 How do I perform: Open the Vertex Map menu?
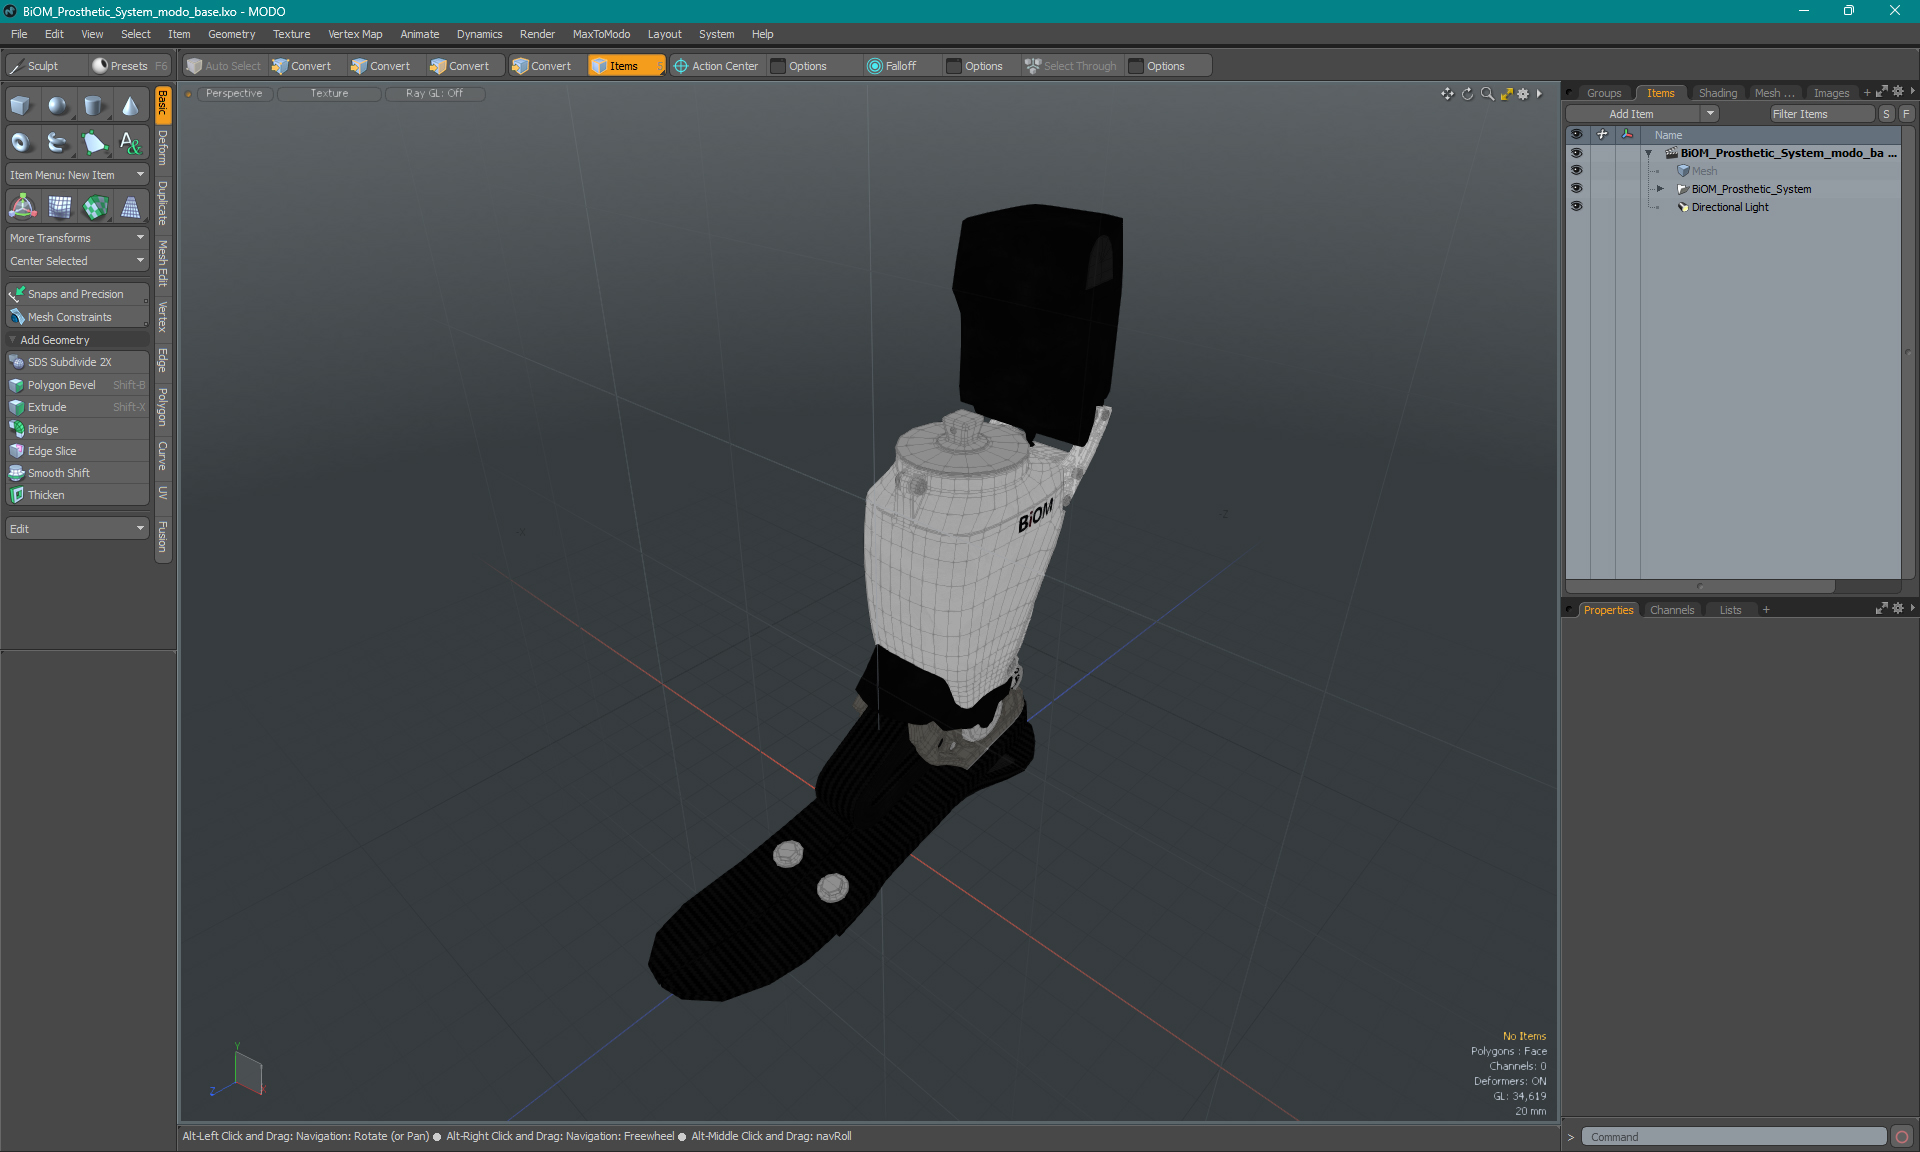[x=355, y=34]
